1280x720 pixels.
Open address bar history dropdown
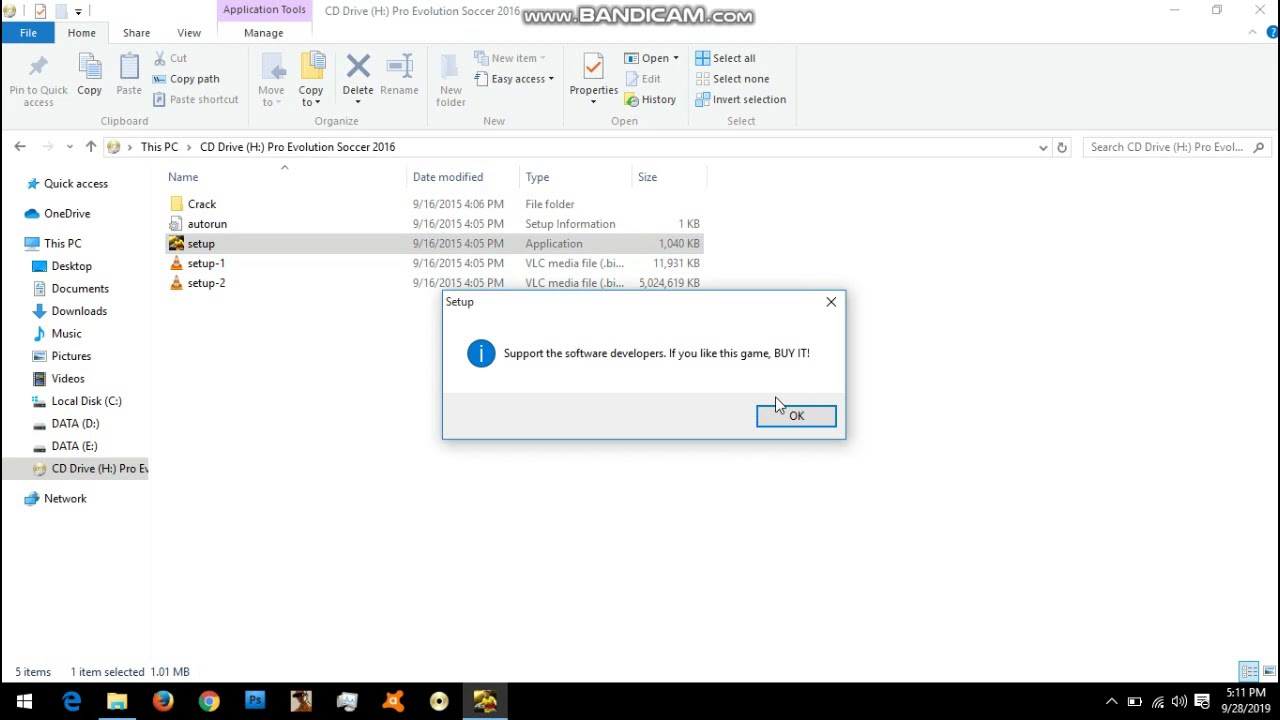point(1043,147)
